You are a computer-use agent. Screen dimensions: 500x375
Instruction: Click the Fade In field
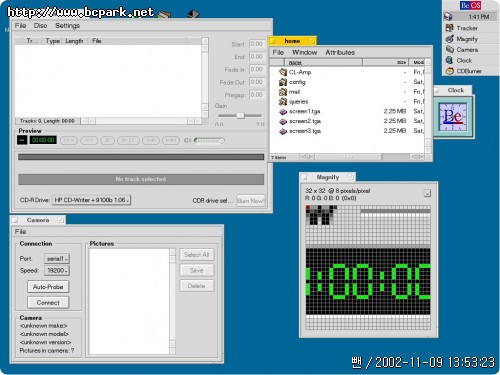(257, 69)
